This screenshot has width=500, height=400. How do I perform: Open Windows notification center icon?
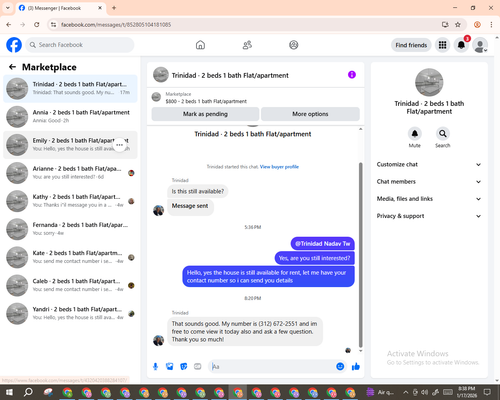[x=487, y=392]
